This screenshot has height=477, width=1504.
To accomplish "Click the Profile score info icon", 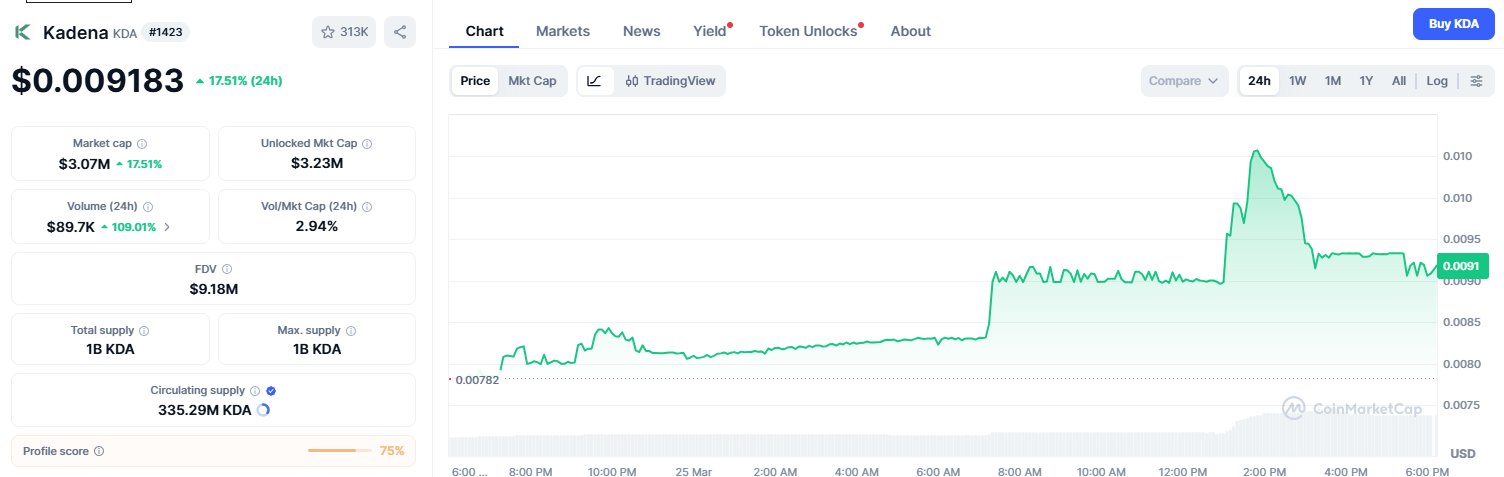I will tap(98, 451).
